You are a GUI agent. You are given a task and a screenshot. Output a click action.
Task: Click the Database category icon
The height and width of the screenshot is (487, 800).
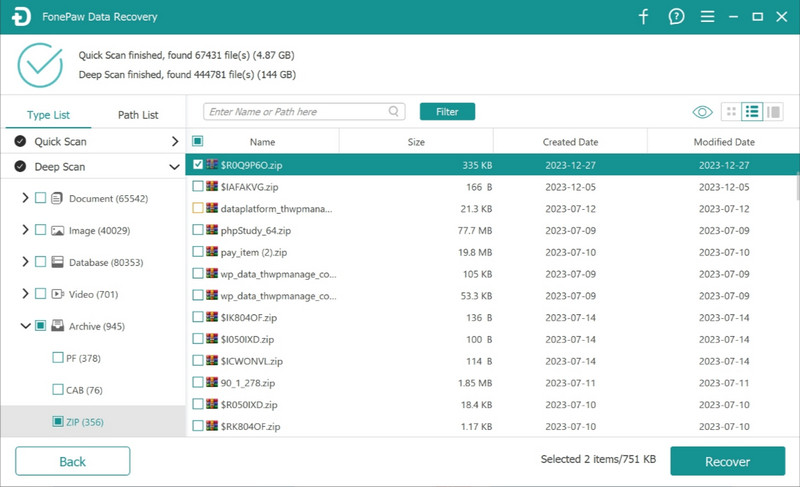click(x=57, y=262)
